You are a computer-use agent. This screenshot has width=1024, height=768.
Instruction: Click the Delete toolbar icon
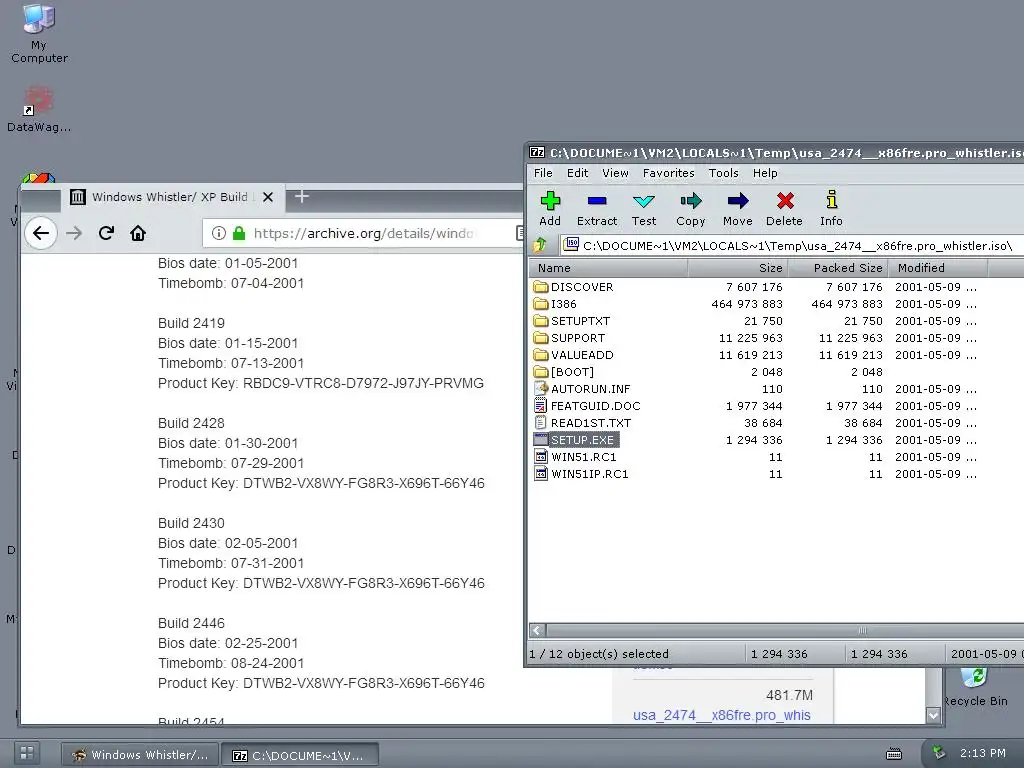pyautogui.click(x=784, y=208)
